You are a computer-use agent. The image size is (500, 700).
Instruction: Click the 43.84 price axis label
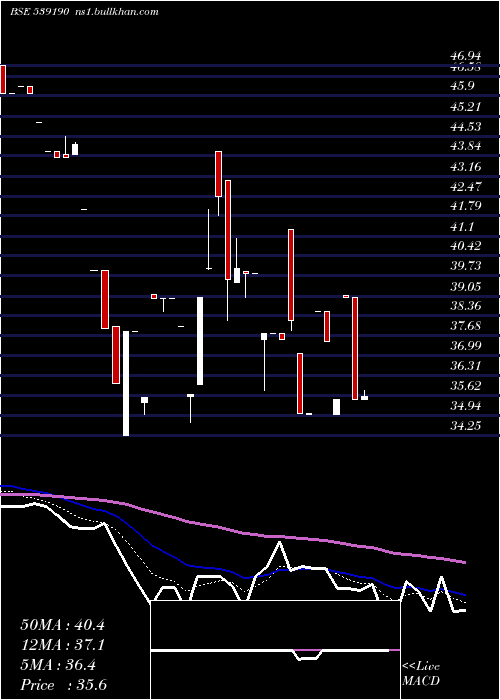tap(466, 146)
